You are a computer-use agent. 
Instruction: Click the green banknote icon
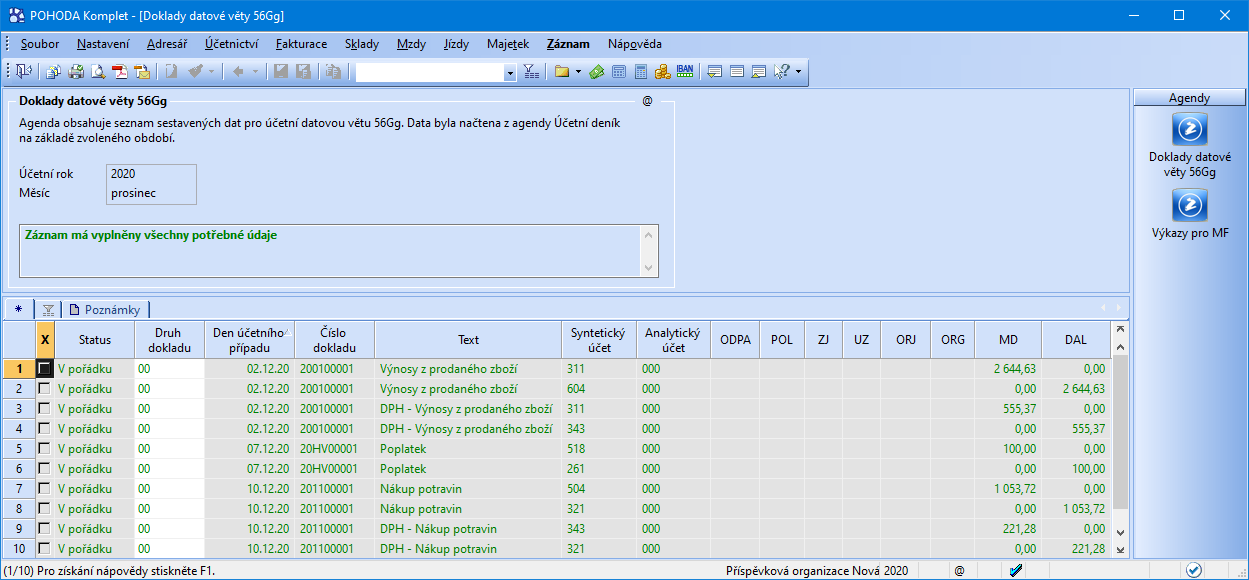[x=597, y=72]
